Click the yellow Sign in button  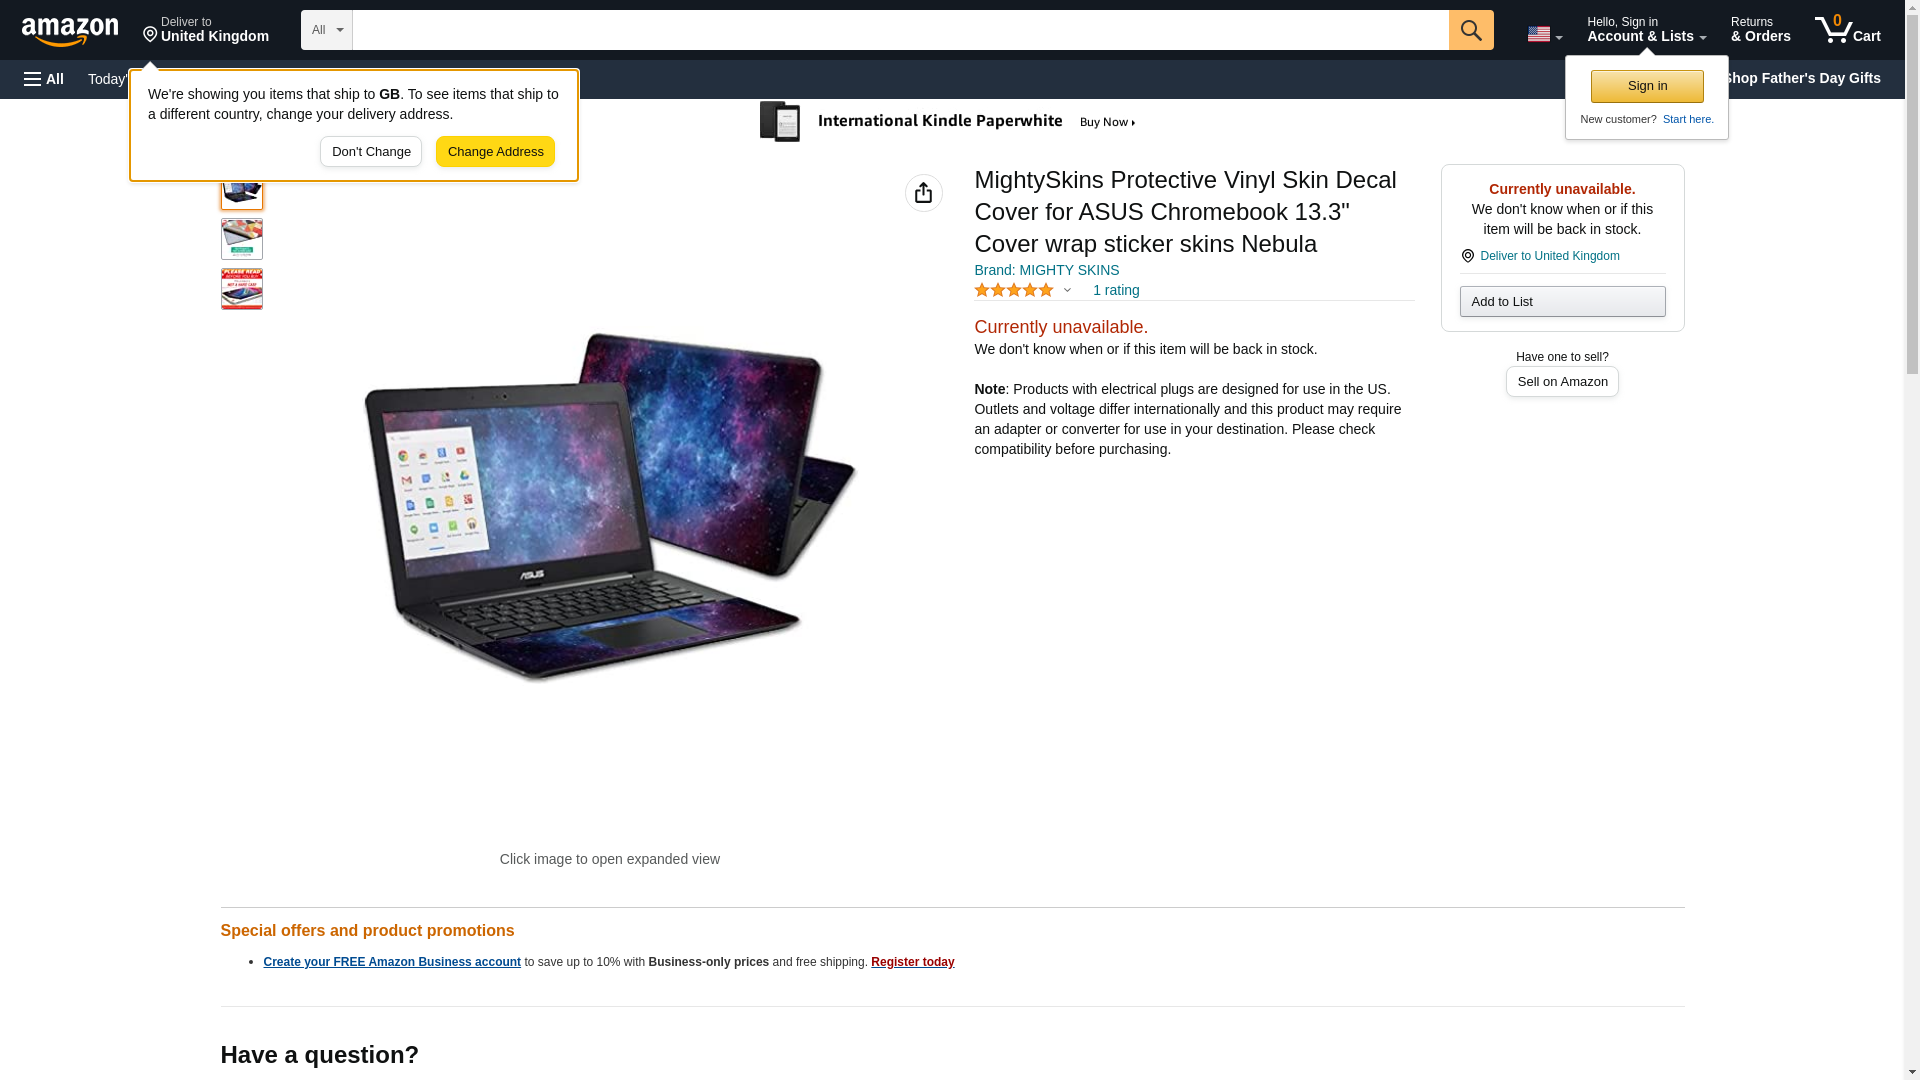1647,86
